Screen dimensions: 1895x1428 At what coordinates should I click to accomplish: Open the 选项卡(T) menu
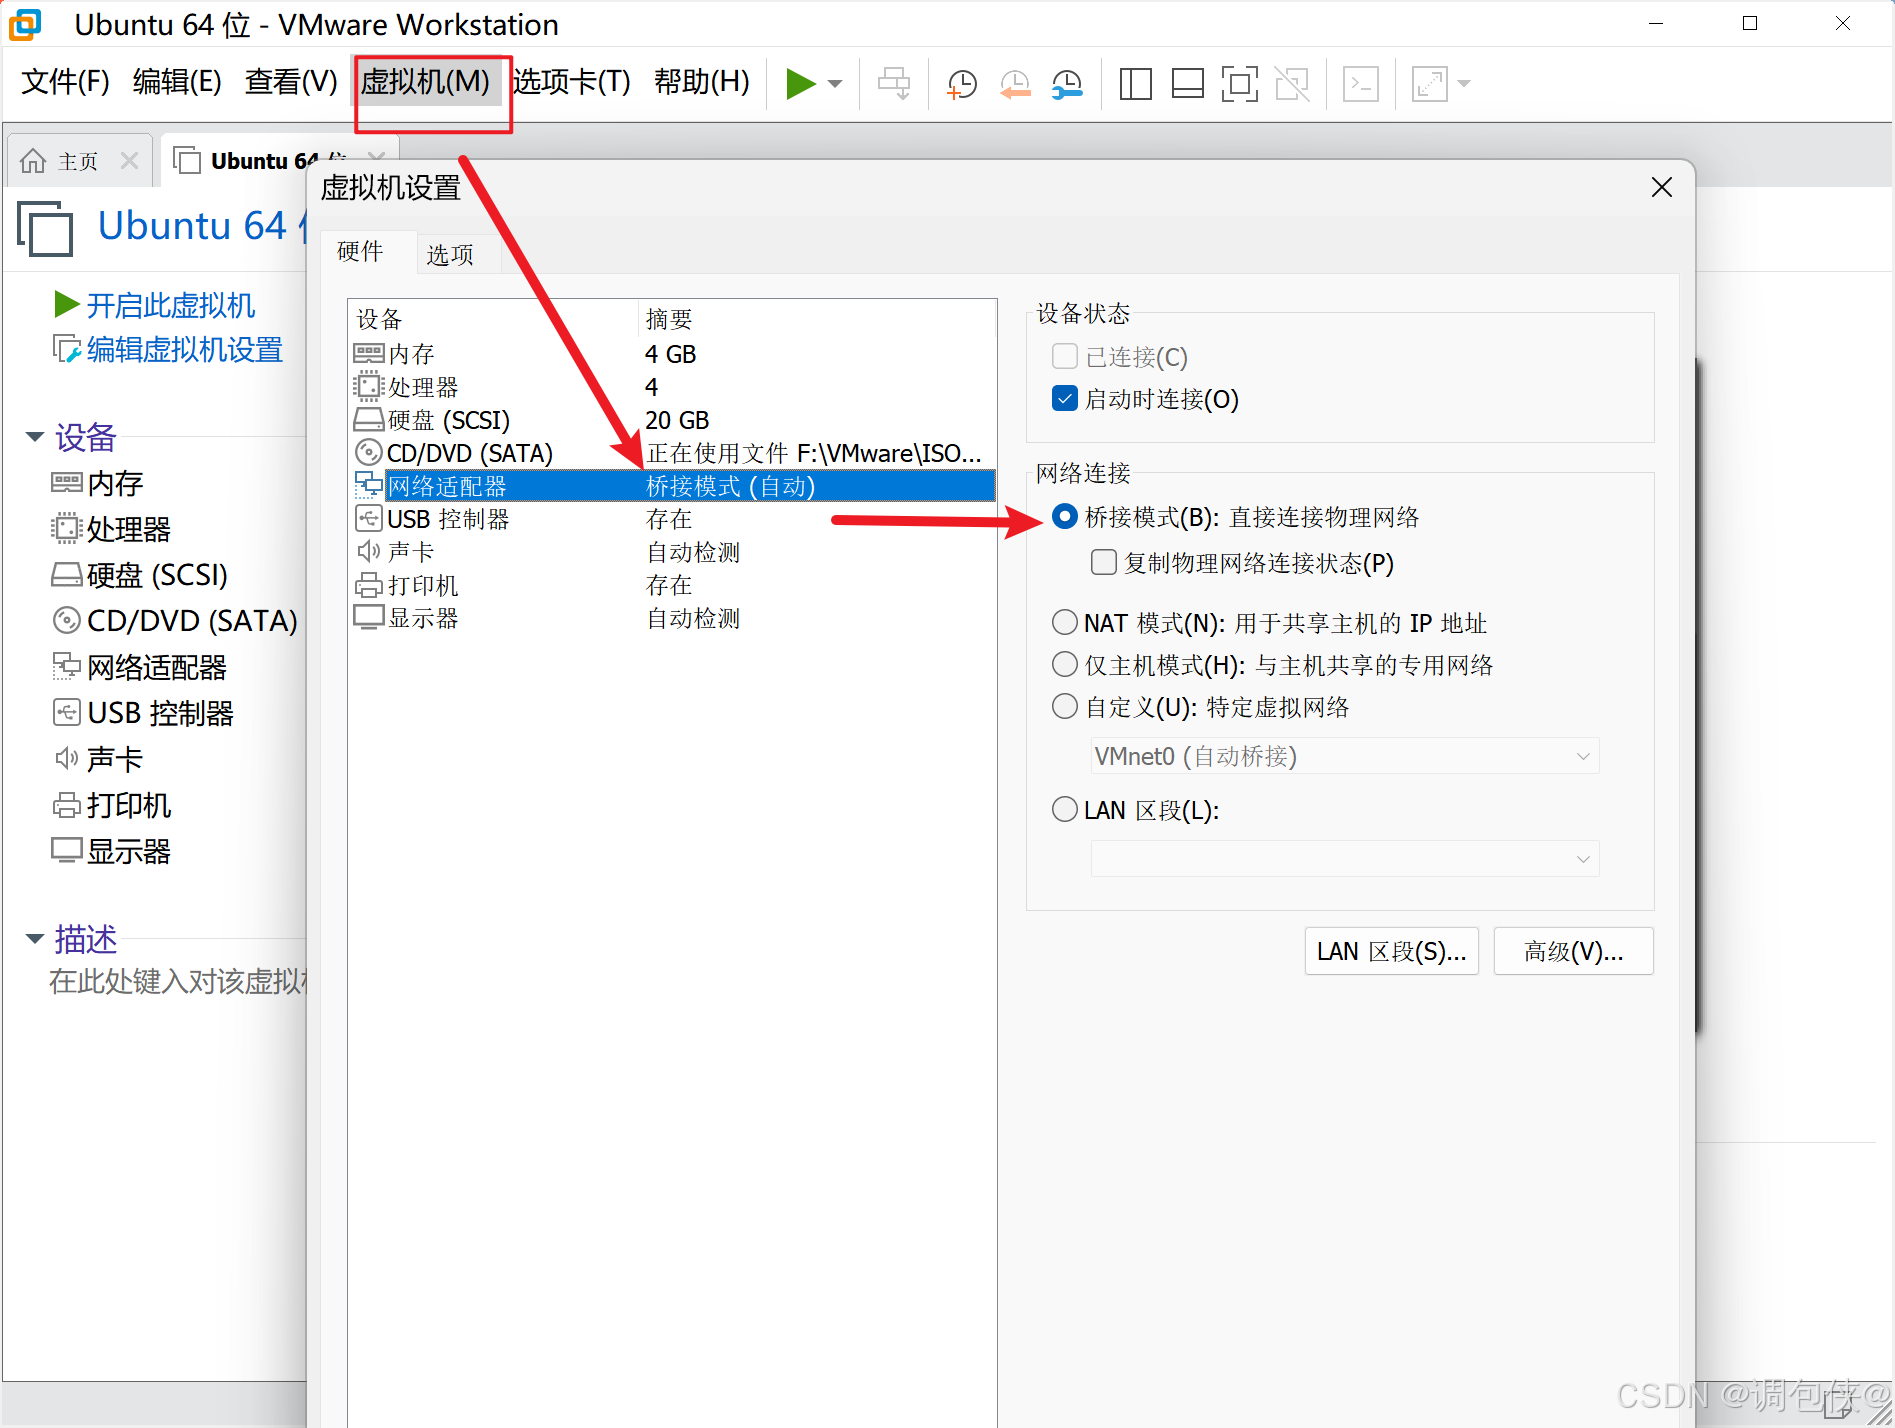(572, 82)
